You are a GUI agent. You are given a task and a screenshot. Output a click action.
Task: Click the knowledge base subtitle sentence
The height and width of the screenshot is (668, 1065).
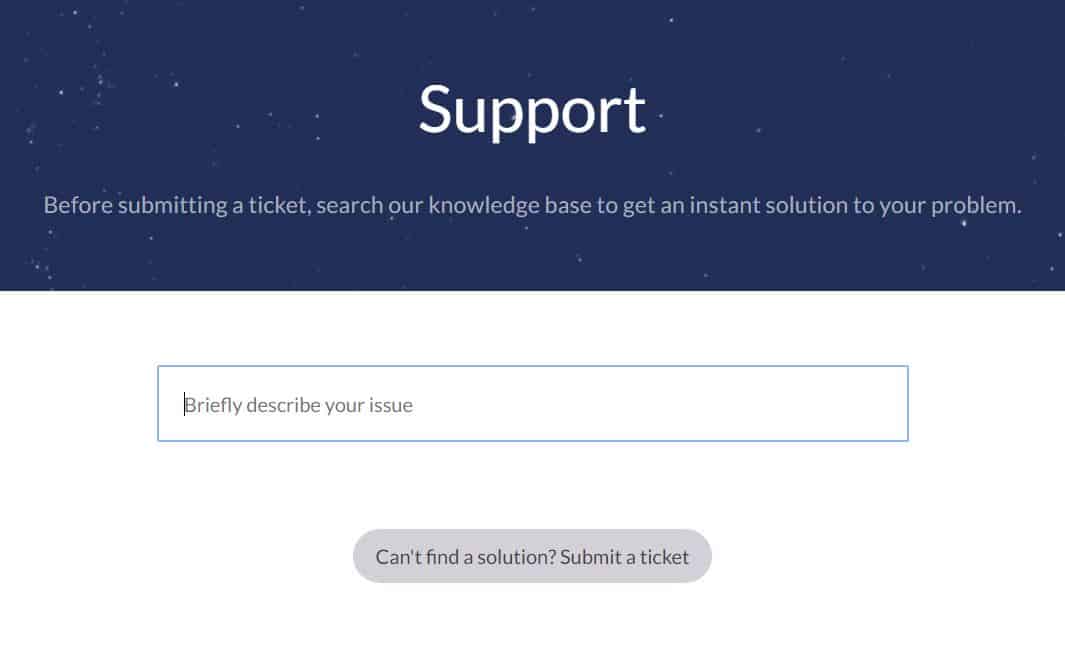point(532,205)
